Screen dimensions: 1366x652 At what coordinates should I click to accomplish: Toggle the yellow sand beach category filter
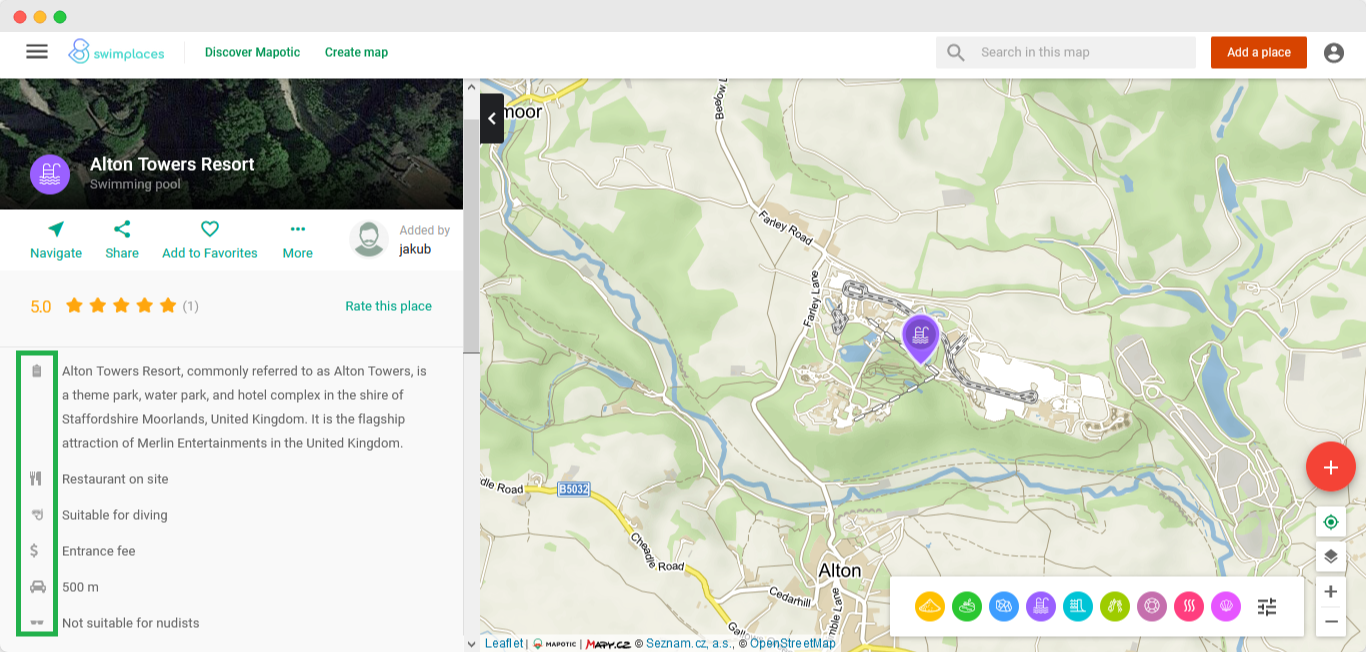click(x=930, y=606)
